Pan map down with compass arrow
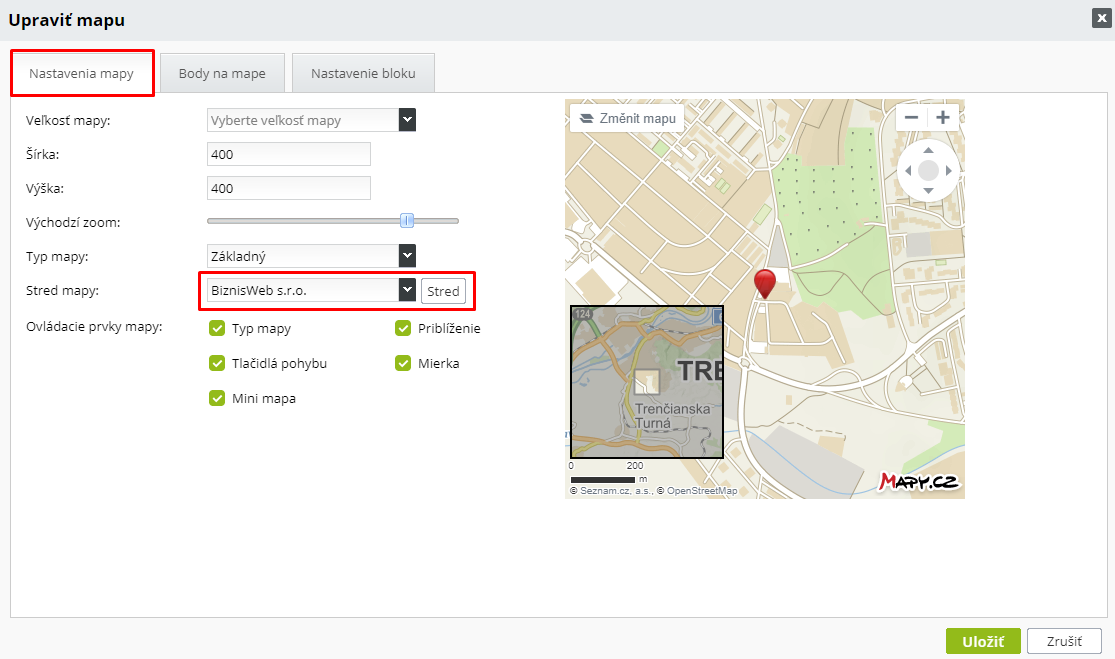Screen dimensions: 1115x659 928,190
